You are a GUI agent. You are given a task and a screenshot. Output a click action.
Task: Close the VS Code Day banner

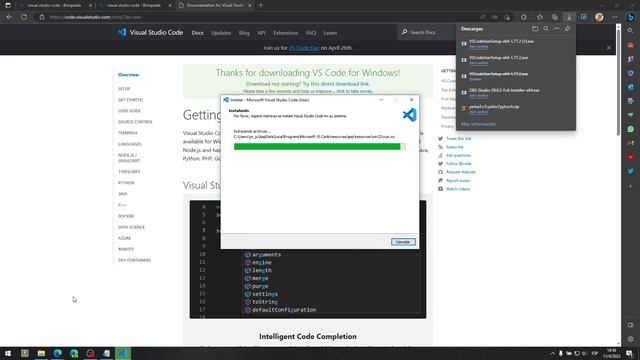coord(609,48)
